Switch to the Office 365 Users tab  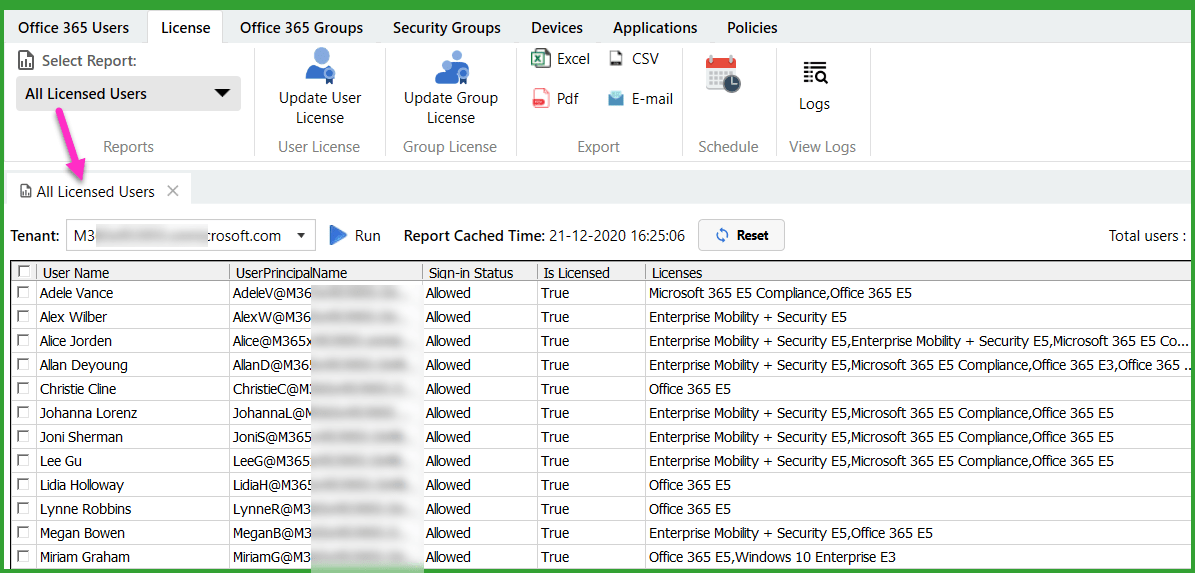coord(73,27)
